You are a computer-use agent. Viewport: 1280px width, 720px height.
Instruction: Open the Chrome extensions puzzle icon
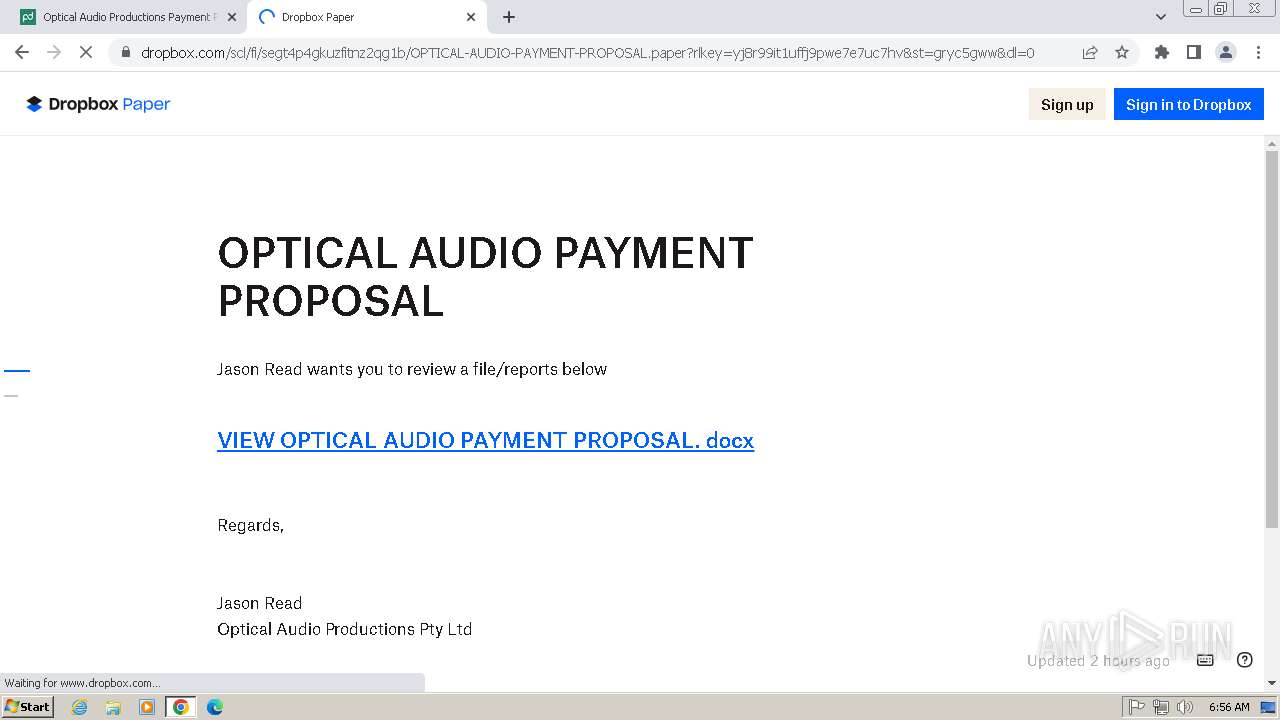(x=1161, y=52)
